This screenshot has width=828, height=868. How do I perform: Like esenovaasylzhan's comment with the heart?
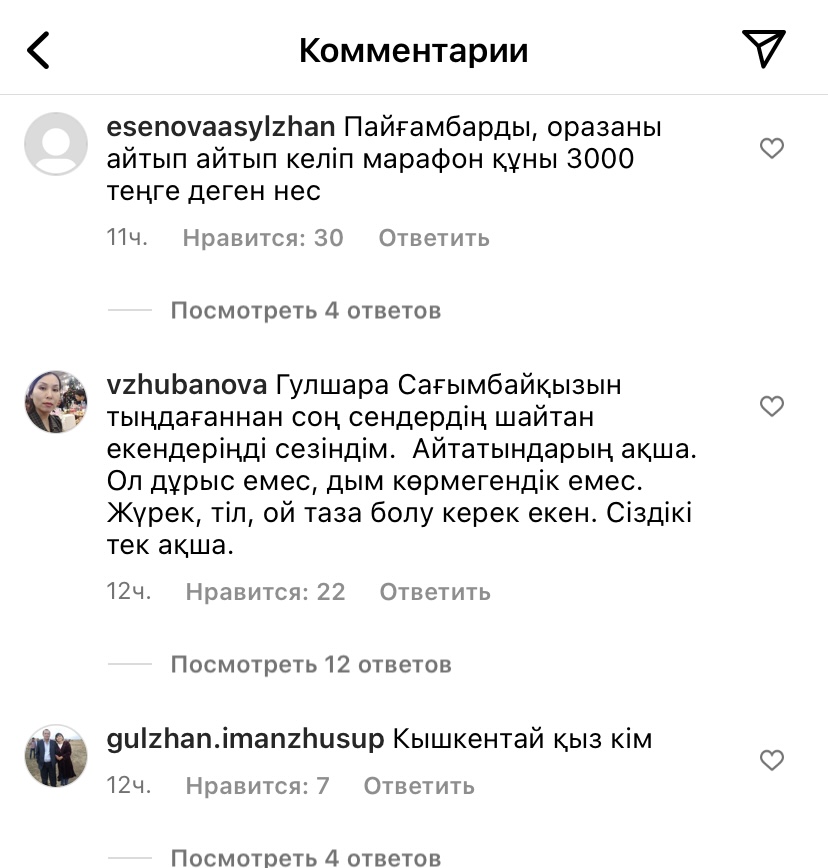pos(772,149)
